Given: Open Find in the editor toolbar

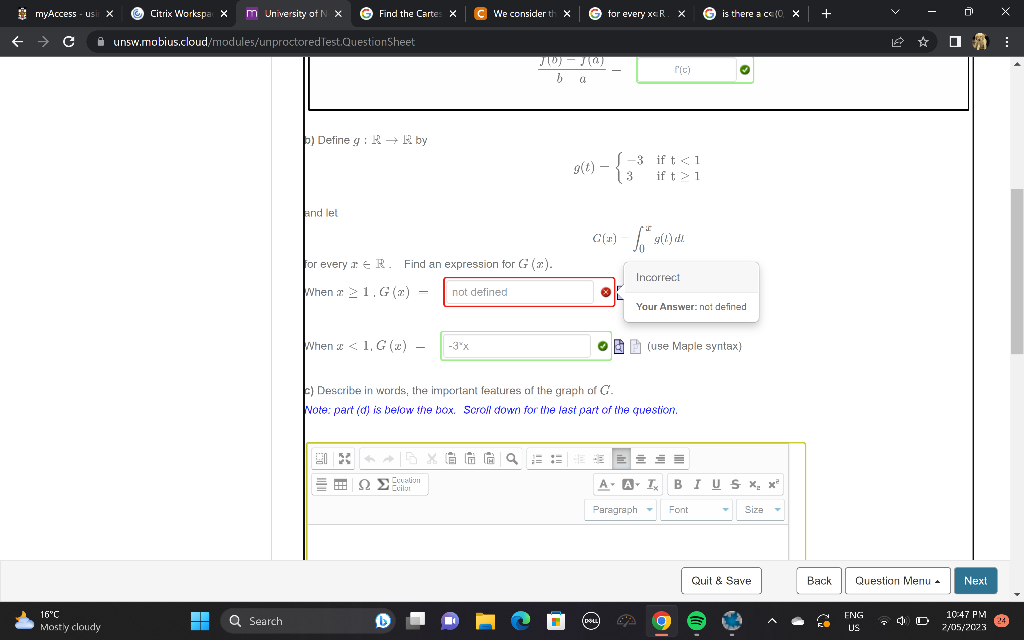Looking at the screenshot, I should tap(512, 459).
